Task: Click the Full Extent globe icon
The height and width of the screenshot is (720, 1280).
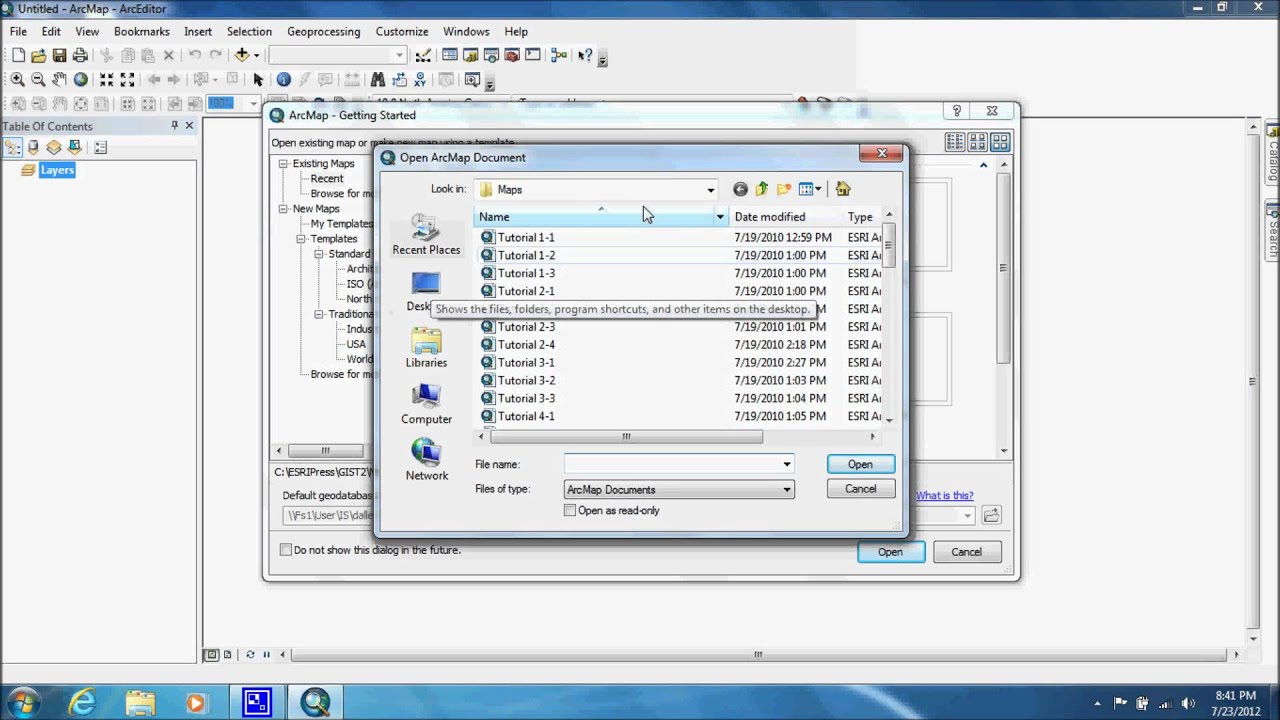Action: 81,79
